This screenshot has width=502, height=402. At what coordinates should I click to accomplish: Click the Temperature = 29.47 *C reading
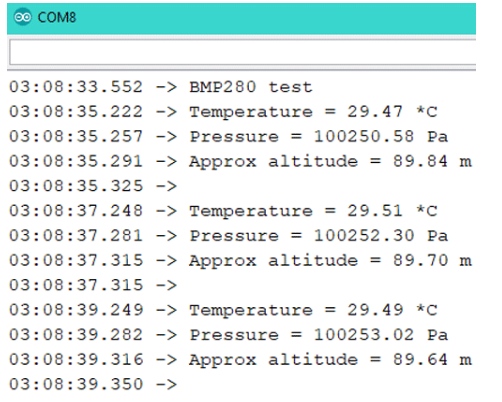click(313, 112)
